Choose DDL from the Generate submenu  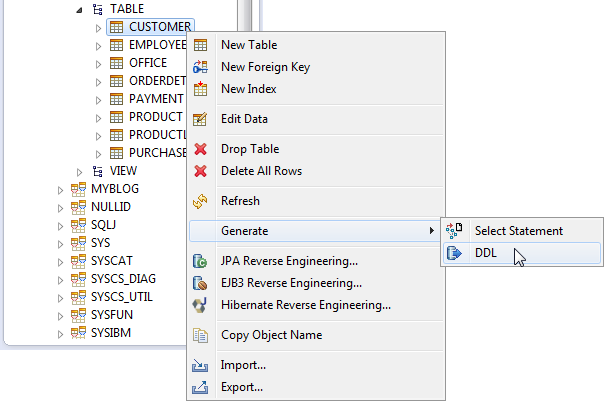[485, 253]
